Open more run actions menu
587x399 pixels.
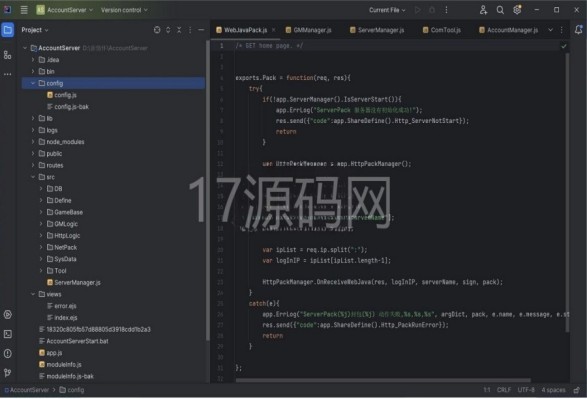(x=446, y=10)
